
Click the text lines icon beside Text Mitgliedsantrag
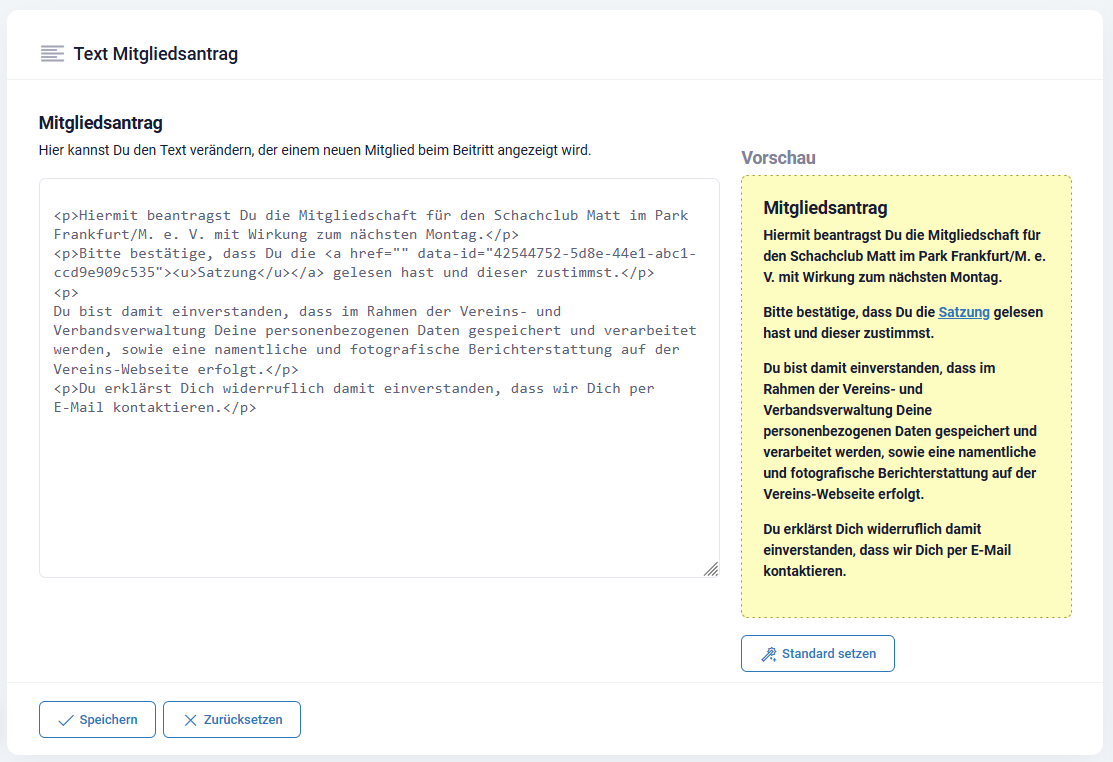52,54
